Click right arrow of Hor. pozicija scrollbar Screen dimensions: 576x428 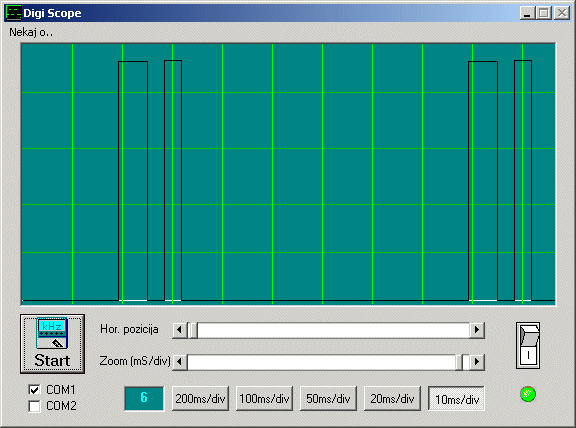(477, 330)
